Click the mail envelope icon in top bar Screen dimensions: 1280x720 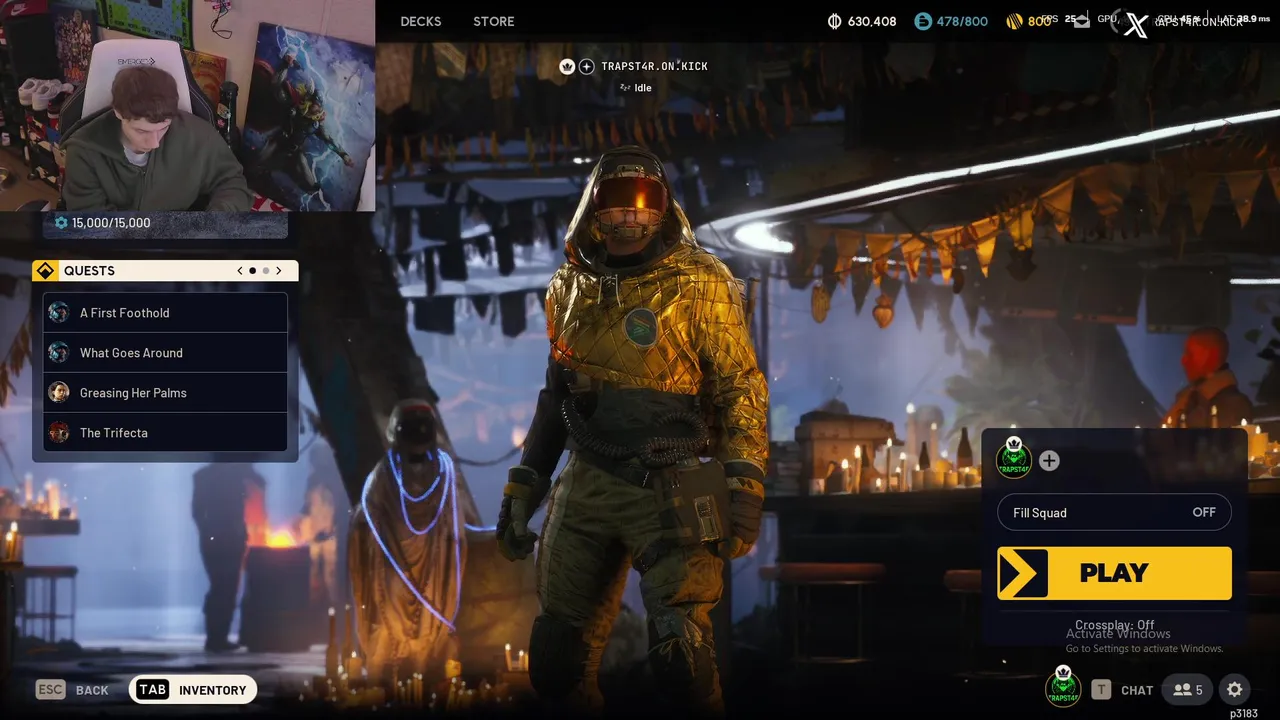pos(1081,22)
